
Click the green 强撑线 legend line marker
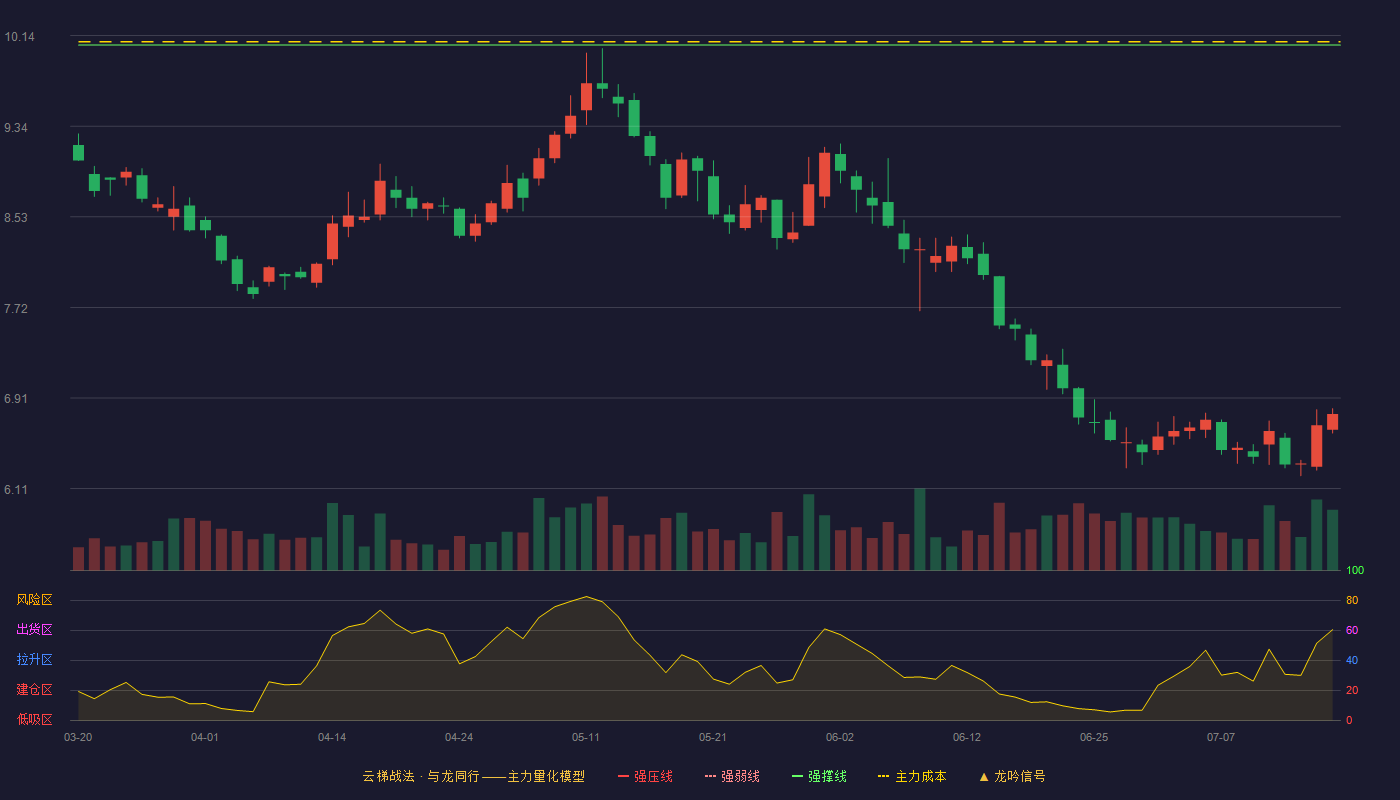pos(797,776)
